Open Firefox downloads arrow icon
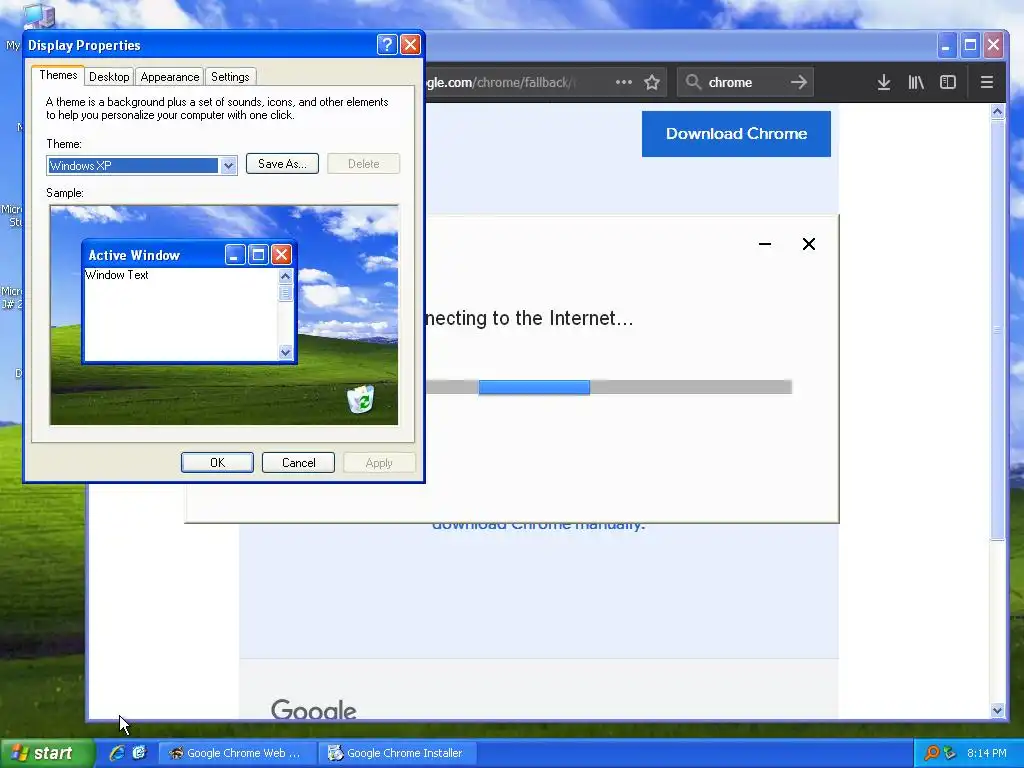Image resolution: width=1024 pixels, height=768 pixels. (884, 82)
